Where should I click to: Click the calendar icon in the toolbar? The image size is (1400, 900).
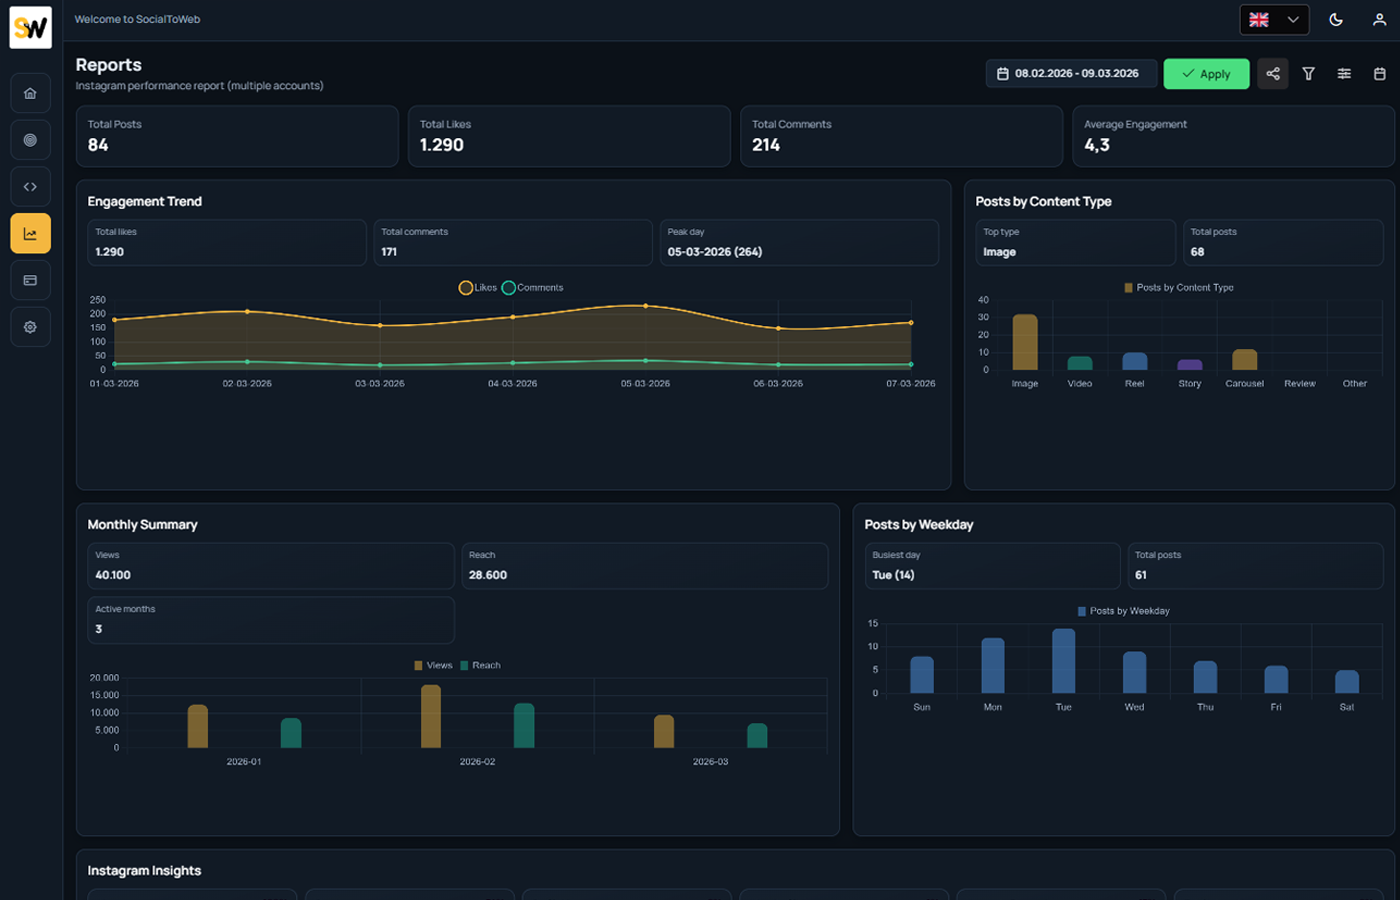1380,73
